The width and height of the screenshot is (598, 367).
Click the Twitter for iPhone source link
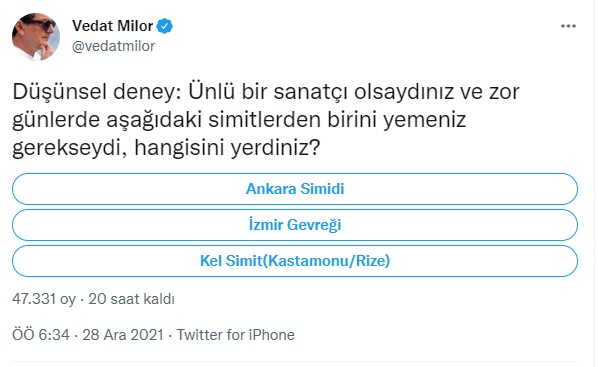point(235,335)
